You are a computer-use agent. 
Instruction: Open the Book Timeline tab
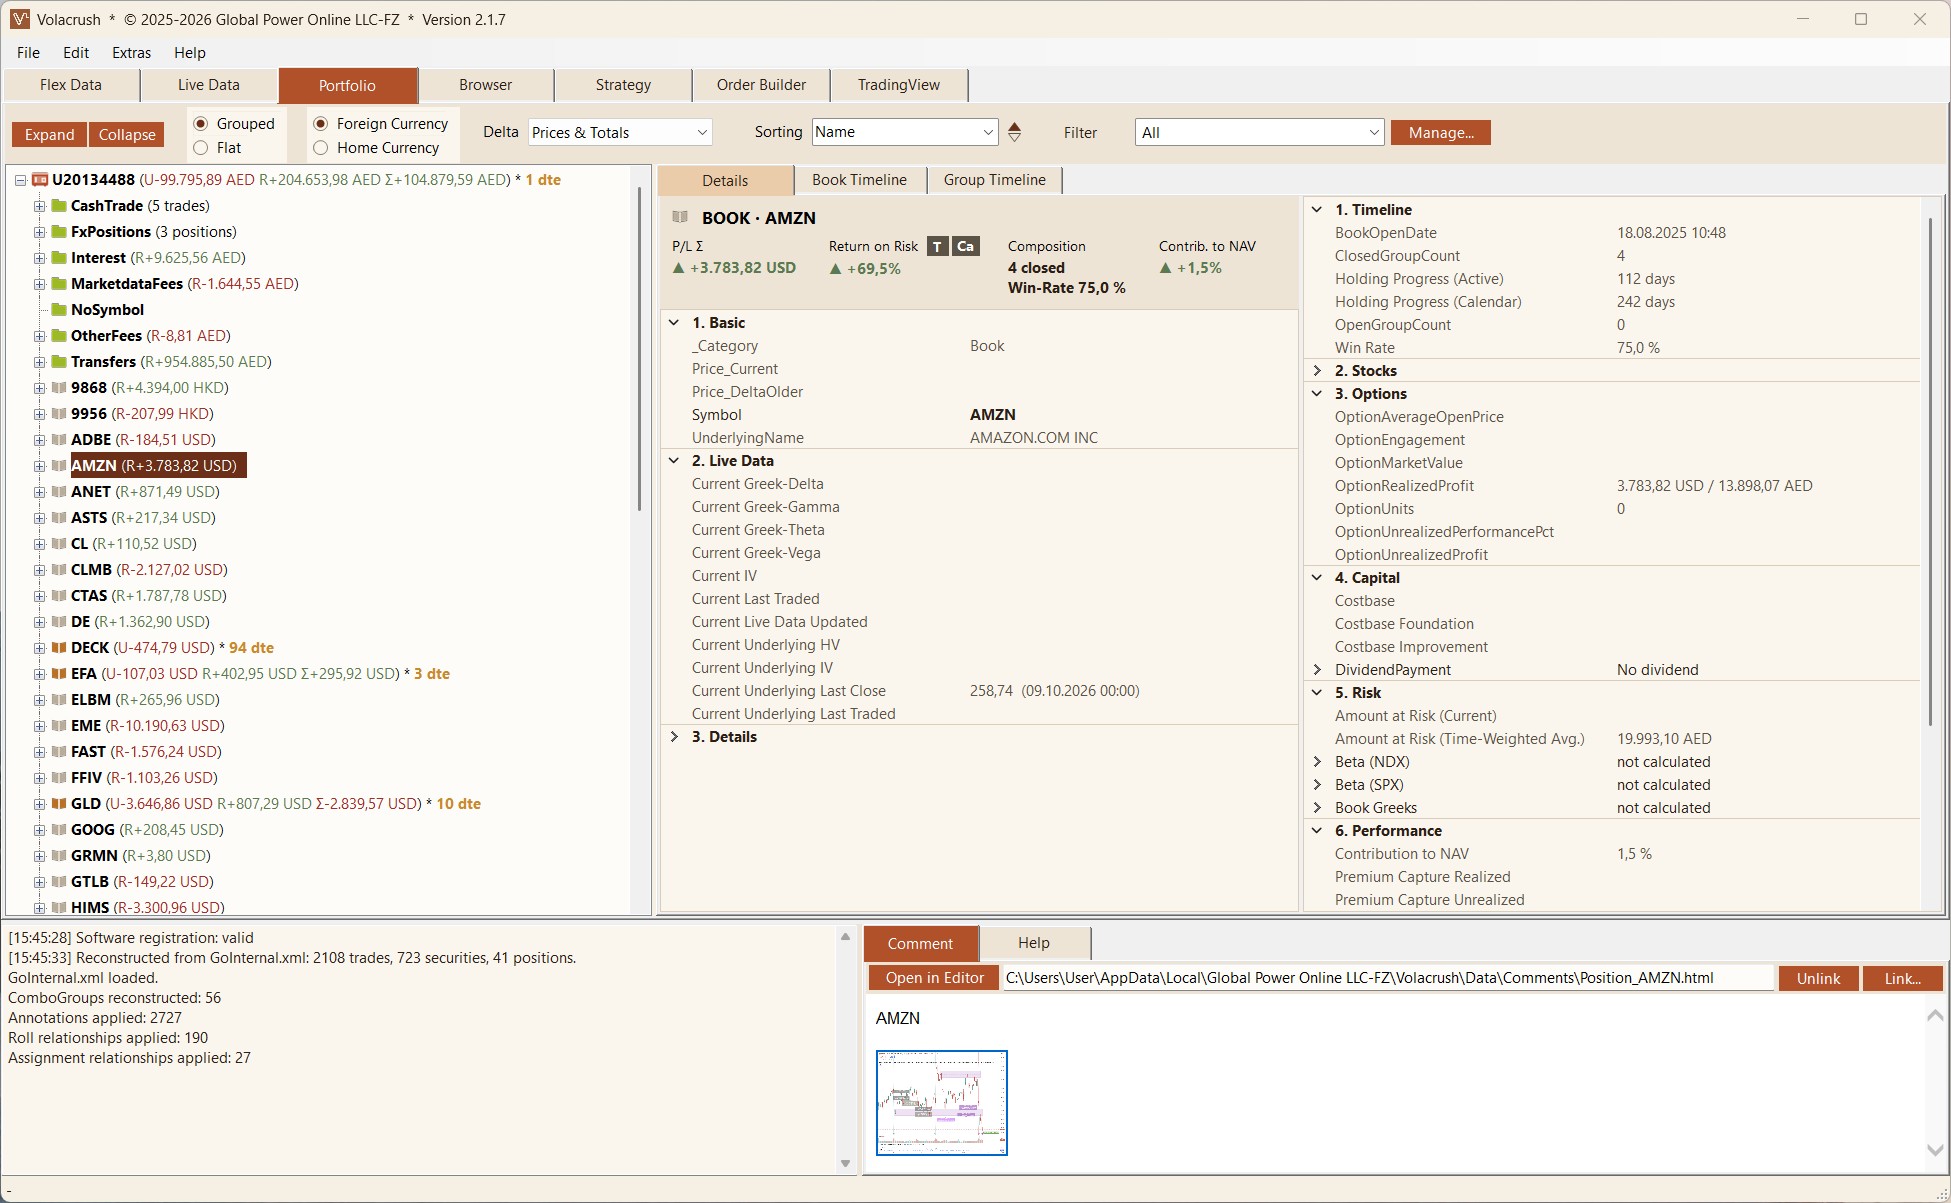(x=859, y=180)
